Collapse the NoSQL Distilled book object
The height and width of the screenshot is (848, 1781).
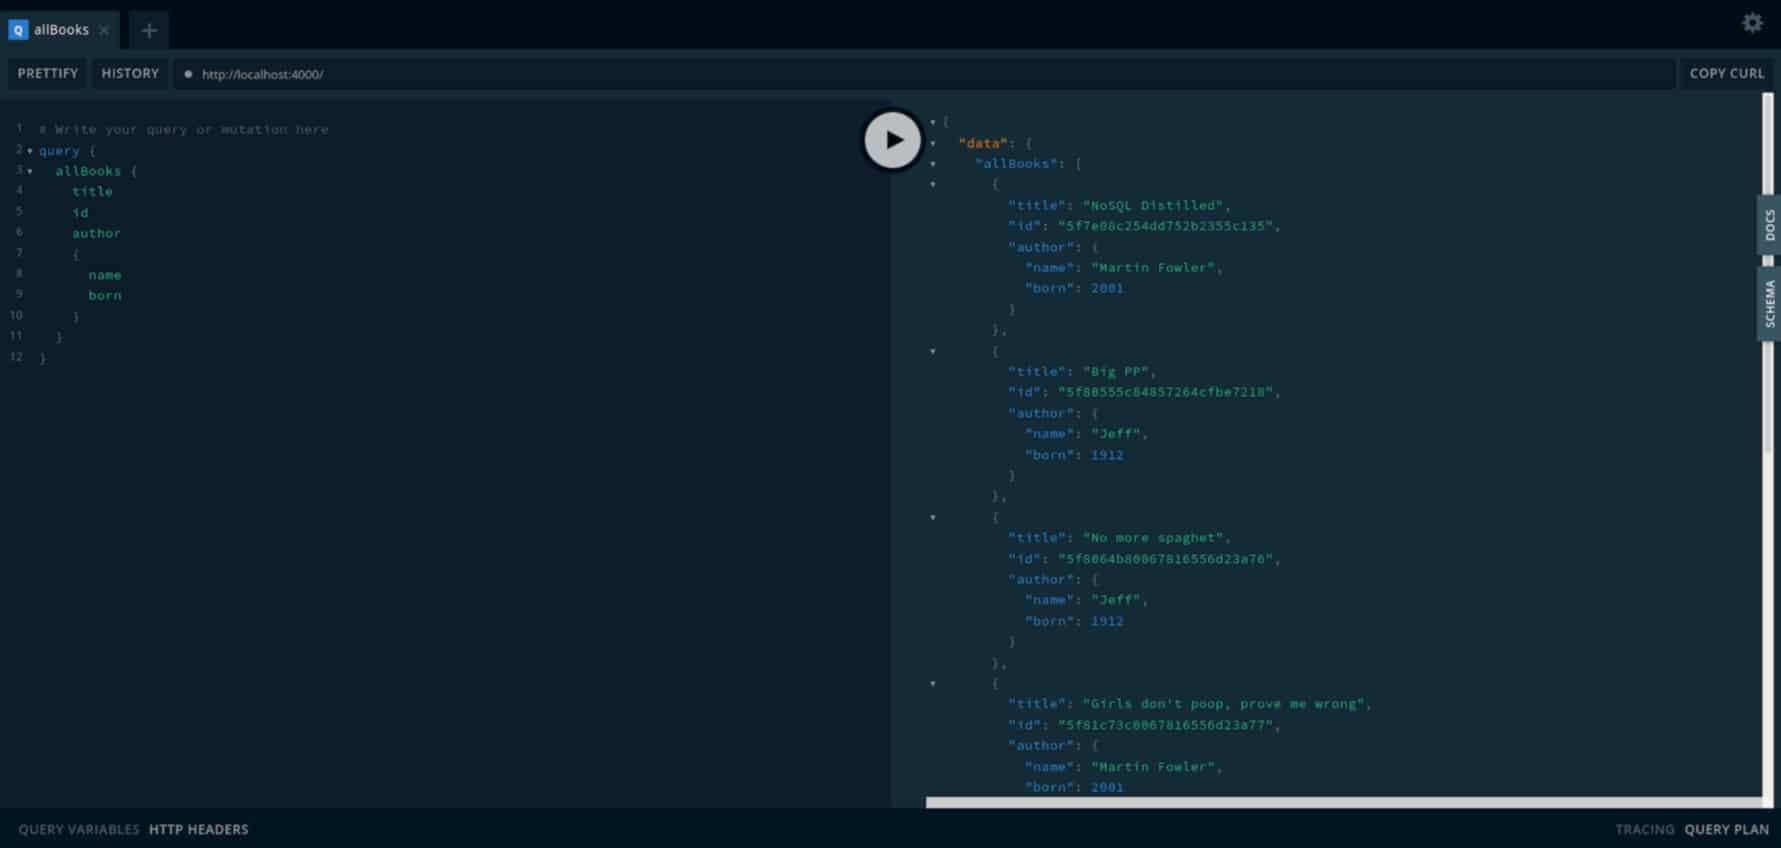933,184
